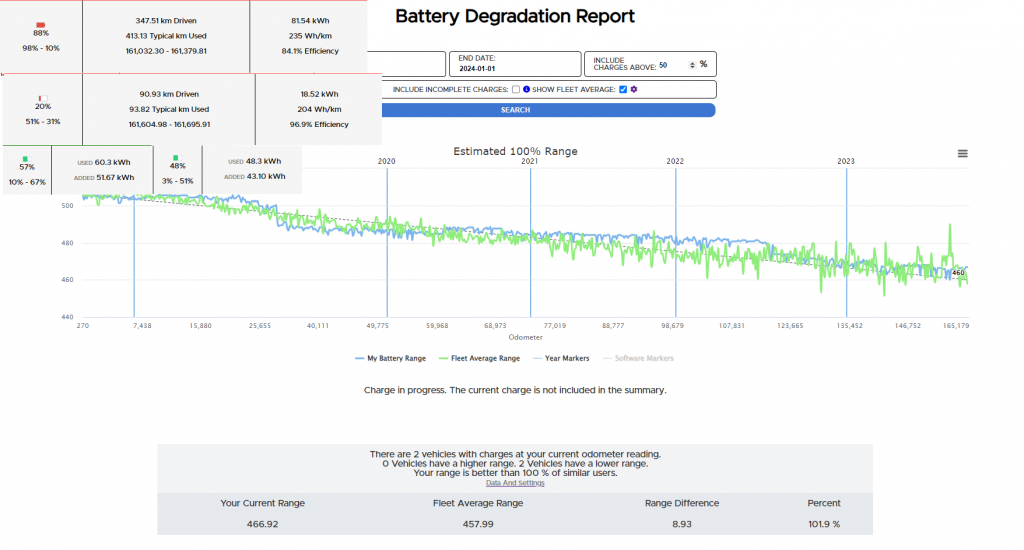The height and width of the screenshot is (550, 1024).
Task: Open the Data And Settings link
Action: [x=515, y=483]
